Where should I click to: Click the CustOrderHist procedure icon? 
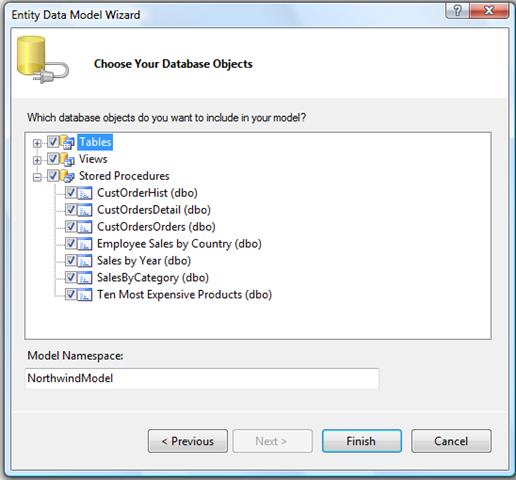click(85, 193)
